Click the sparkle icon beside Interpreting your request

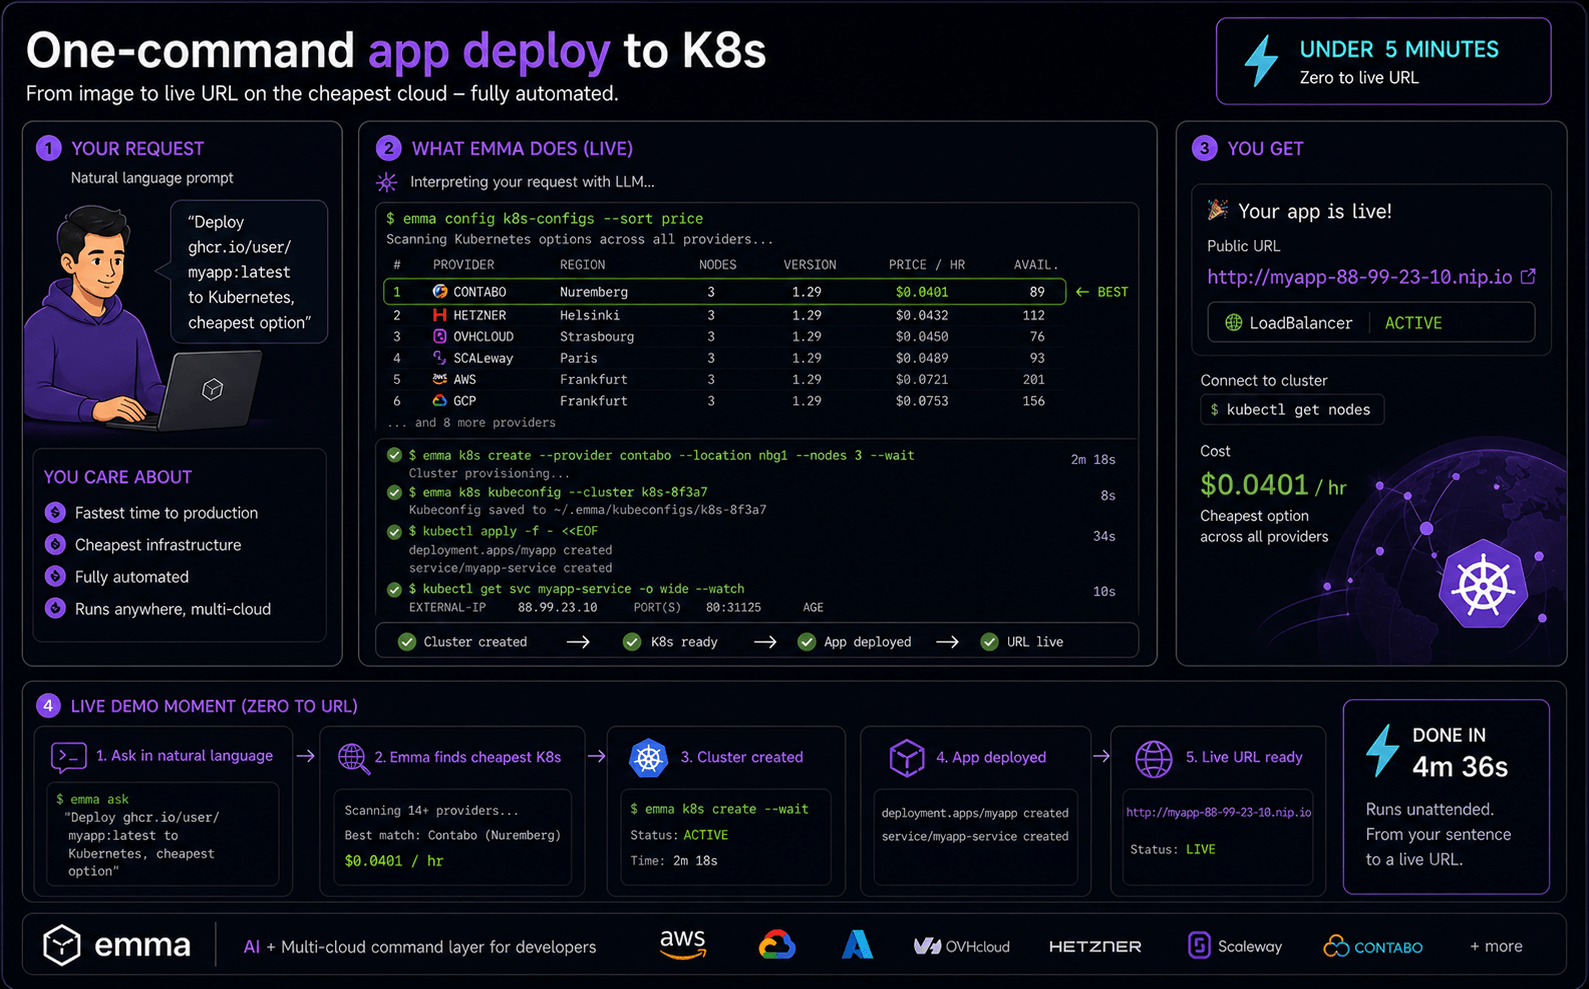(x=387, y=182)
